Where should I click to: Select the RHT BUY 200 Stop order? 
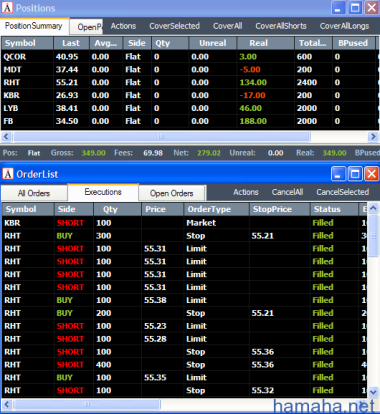point(184,313)
